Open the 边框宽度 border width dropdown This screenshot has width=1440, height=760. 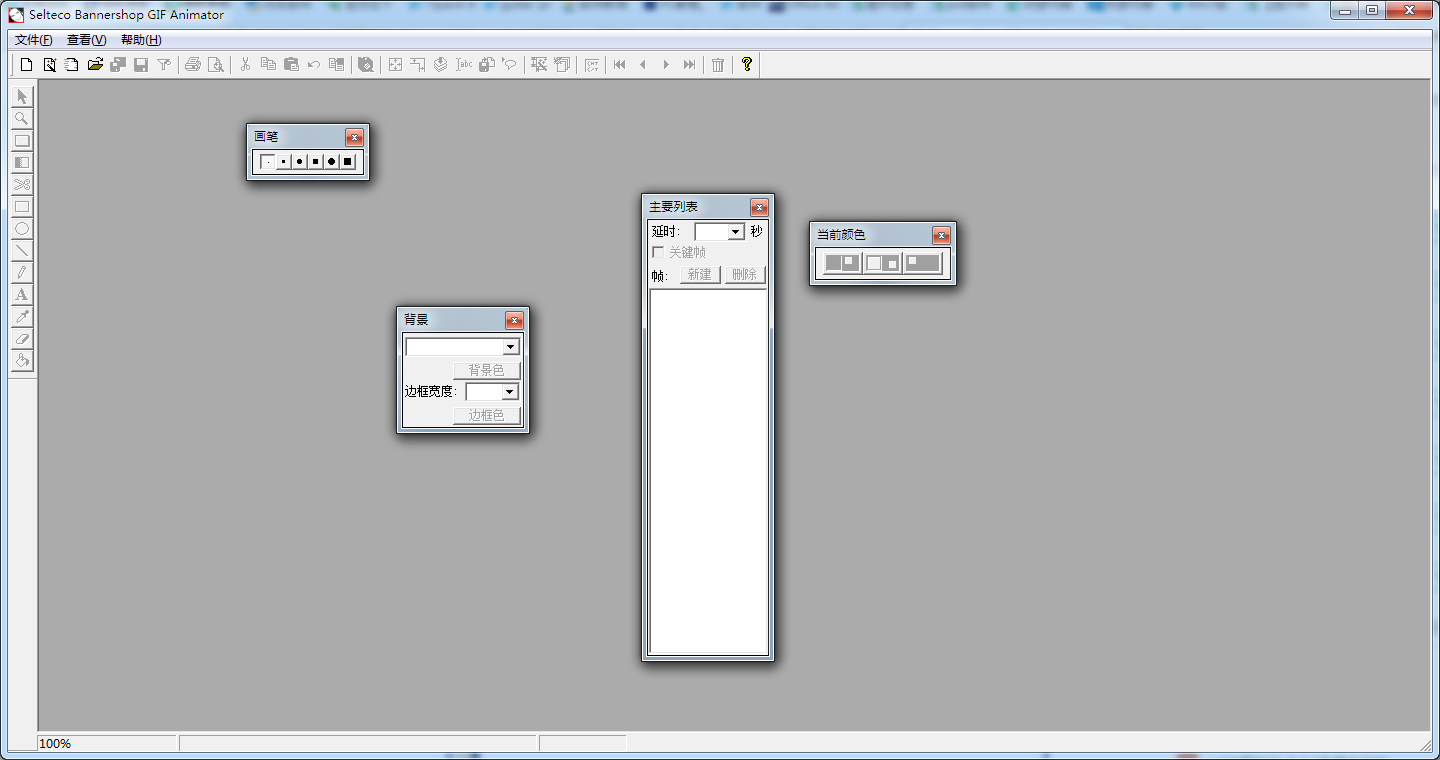pos(510,392)
